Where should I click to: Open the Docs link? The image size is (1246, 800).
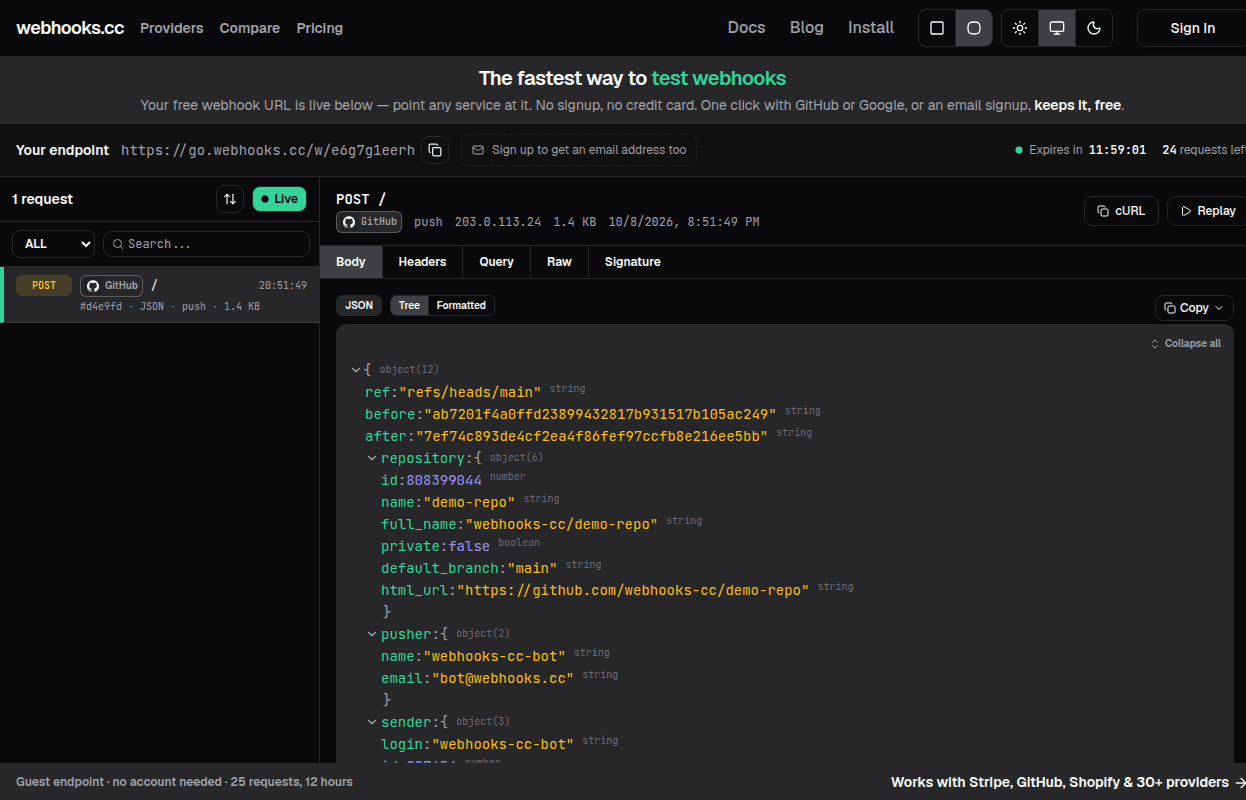pyautogui.click(x=746, y=28)
